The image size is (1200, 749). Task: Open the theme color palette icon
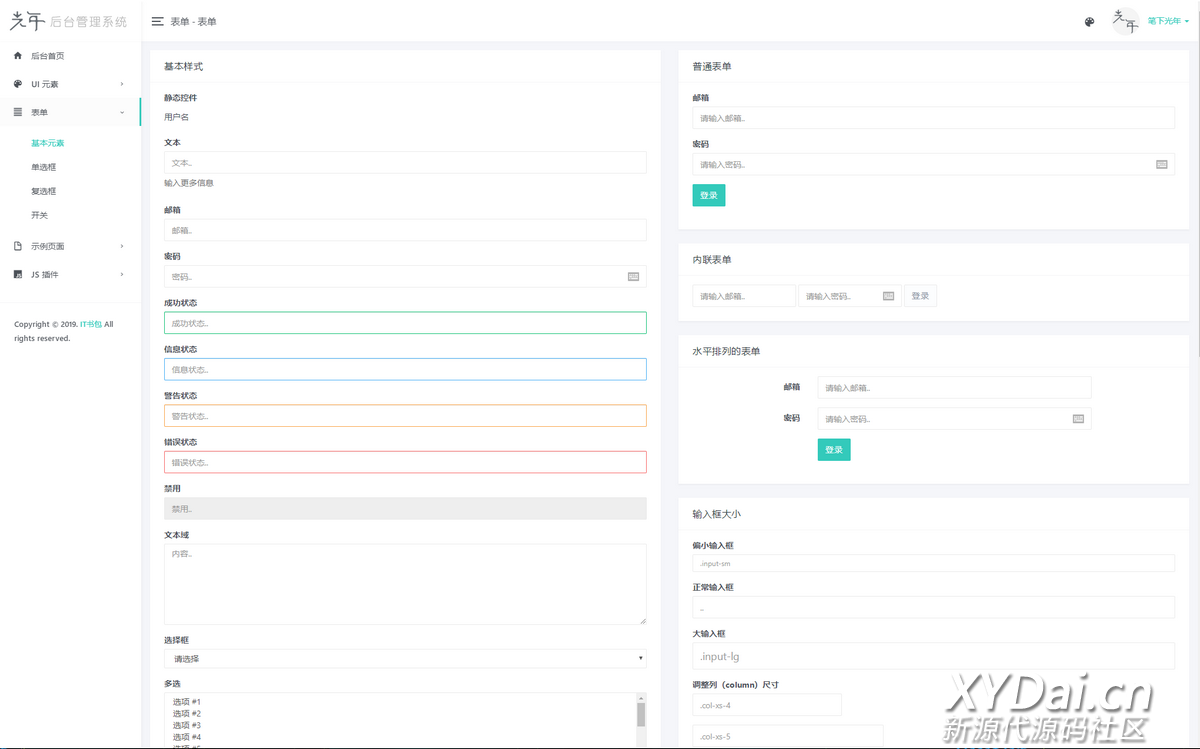click(x=1090, y=21)
